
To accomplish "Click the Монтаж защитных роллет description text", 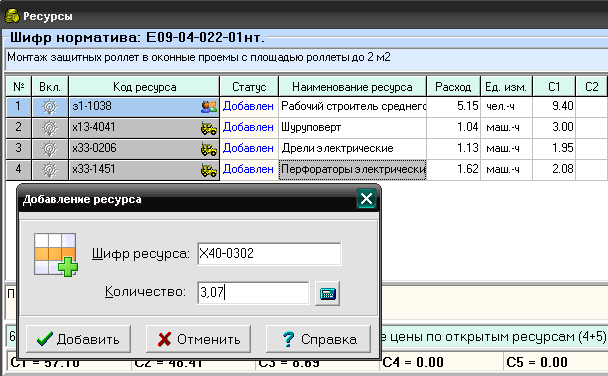I will [x=199, y=57].
